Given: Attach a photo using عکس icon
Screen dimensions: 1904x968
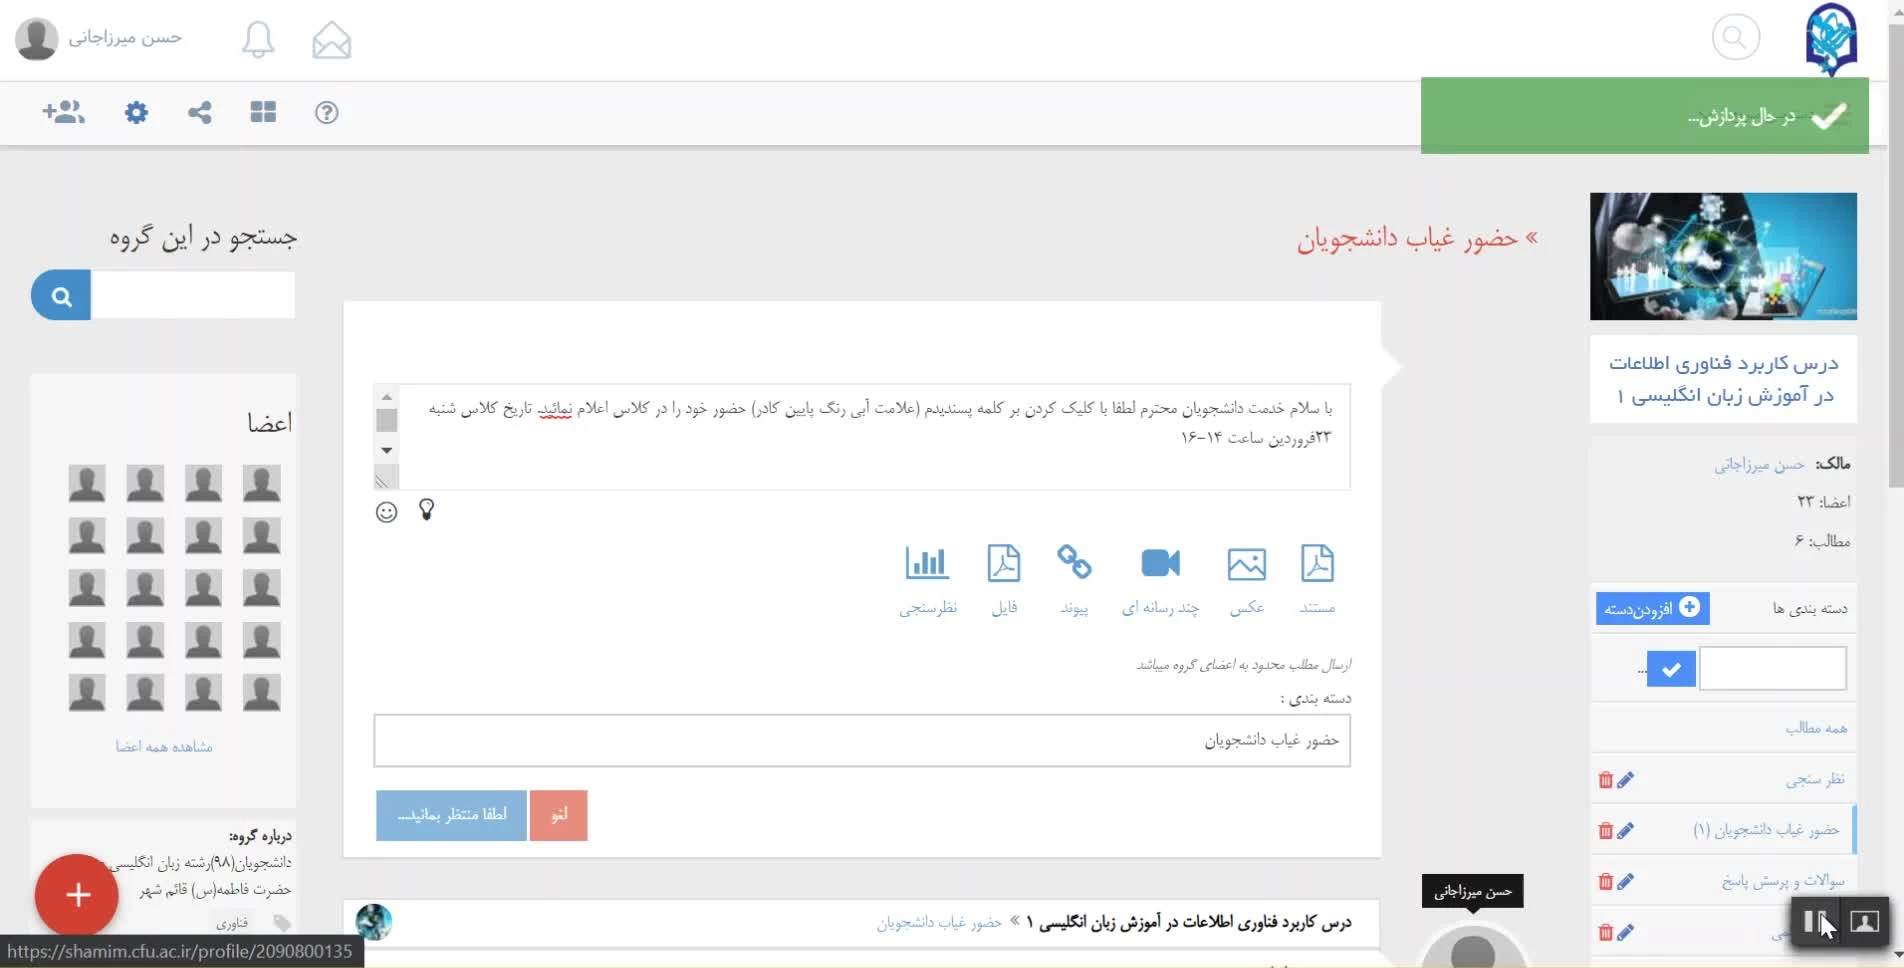Looking at the screenshot, I should coord(1246,578).
